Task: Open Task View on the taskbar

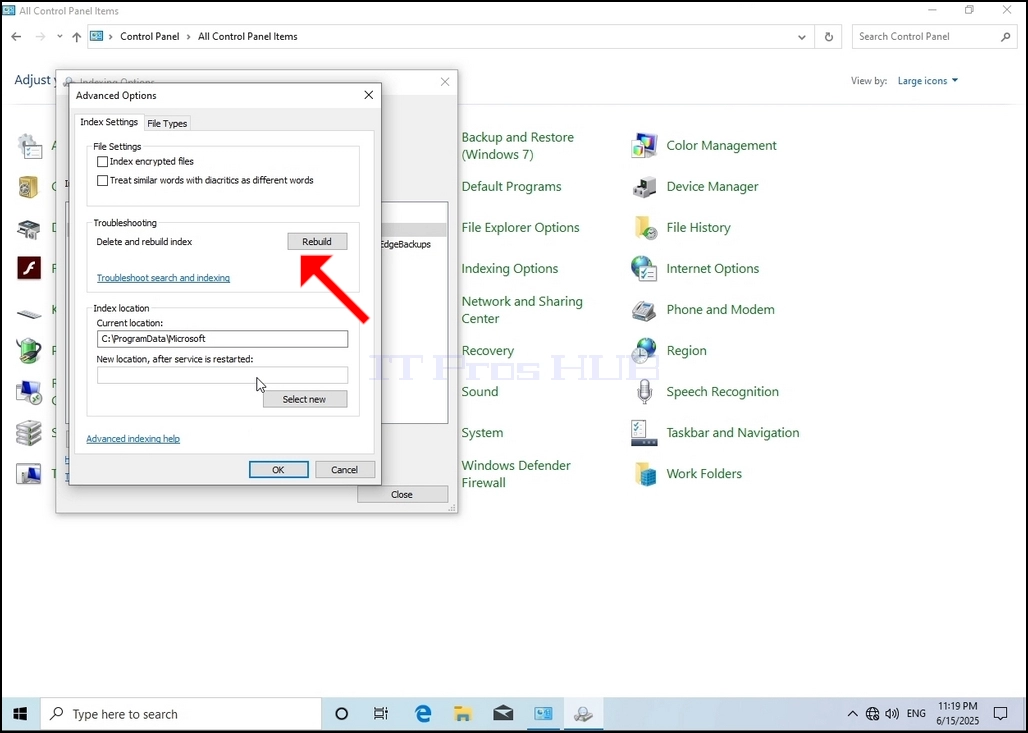Action: [x=380, y=714]
